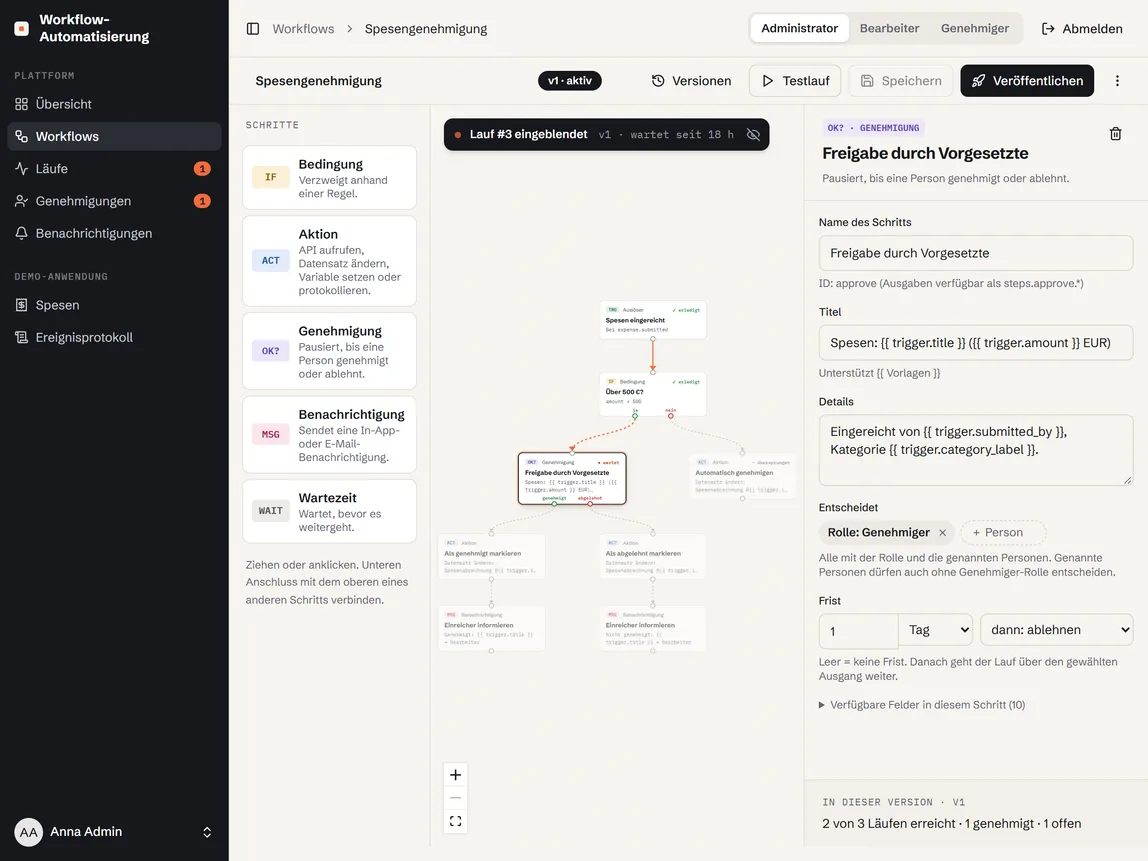Click the Workflows breadcrumb link
This screenshot has width=1148, height=861.
(303, 29)
